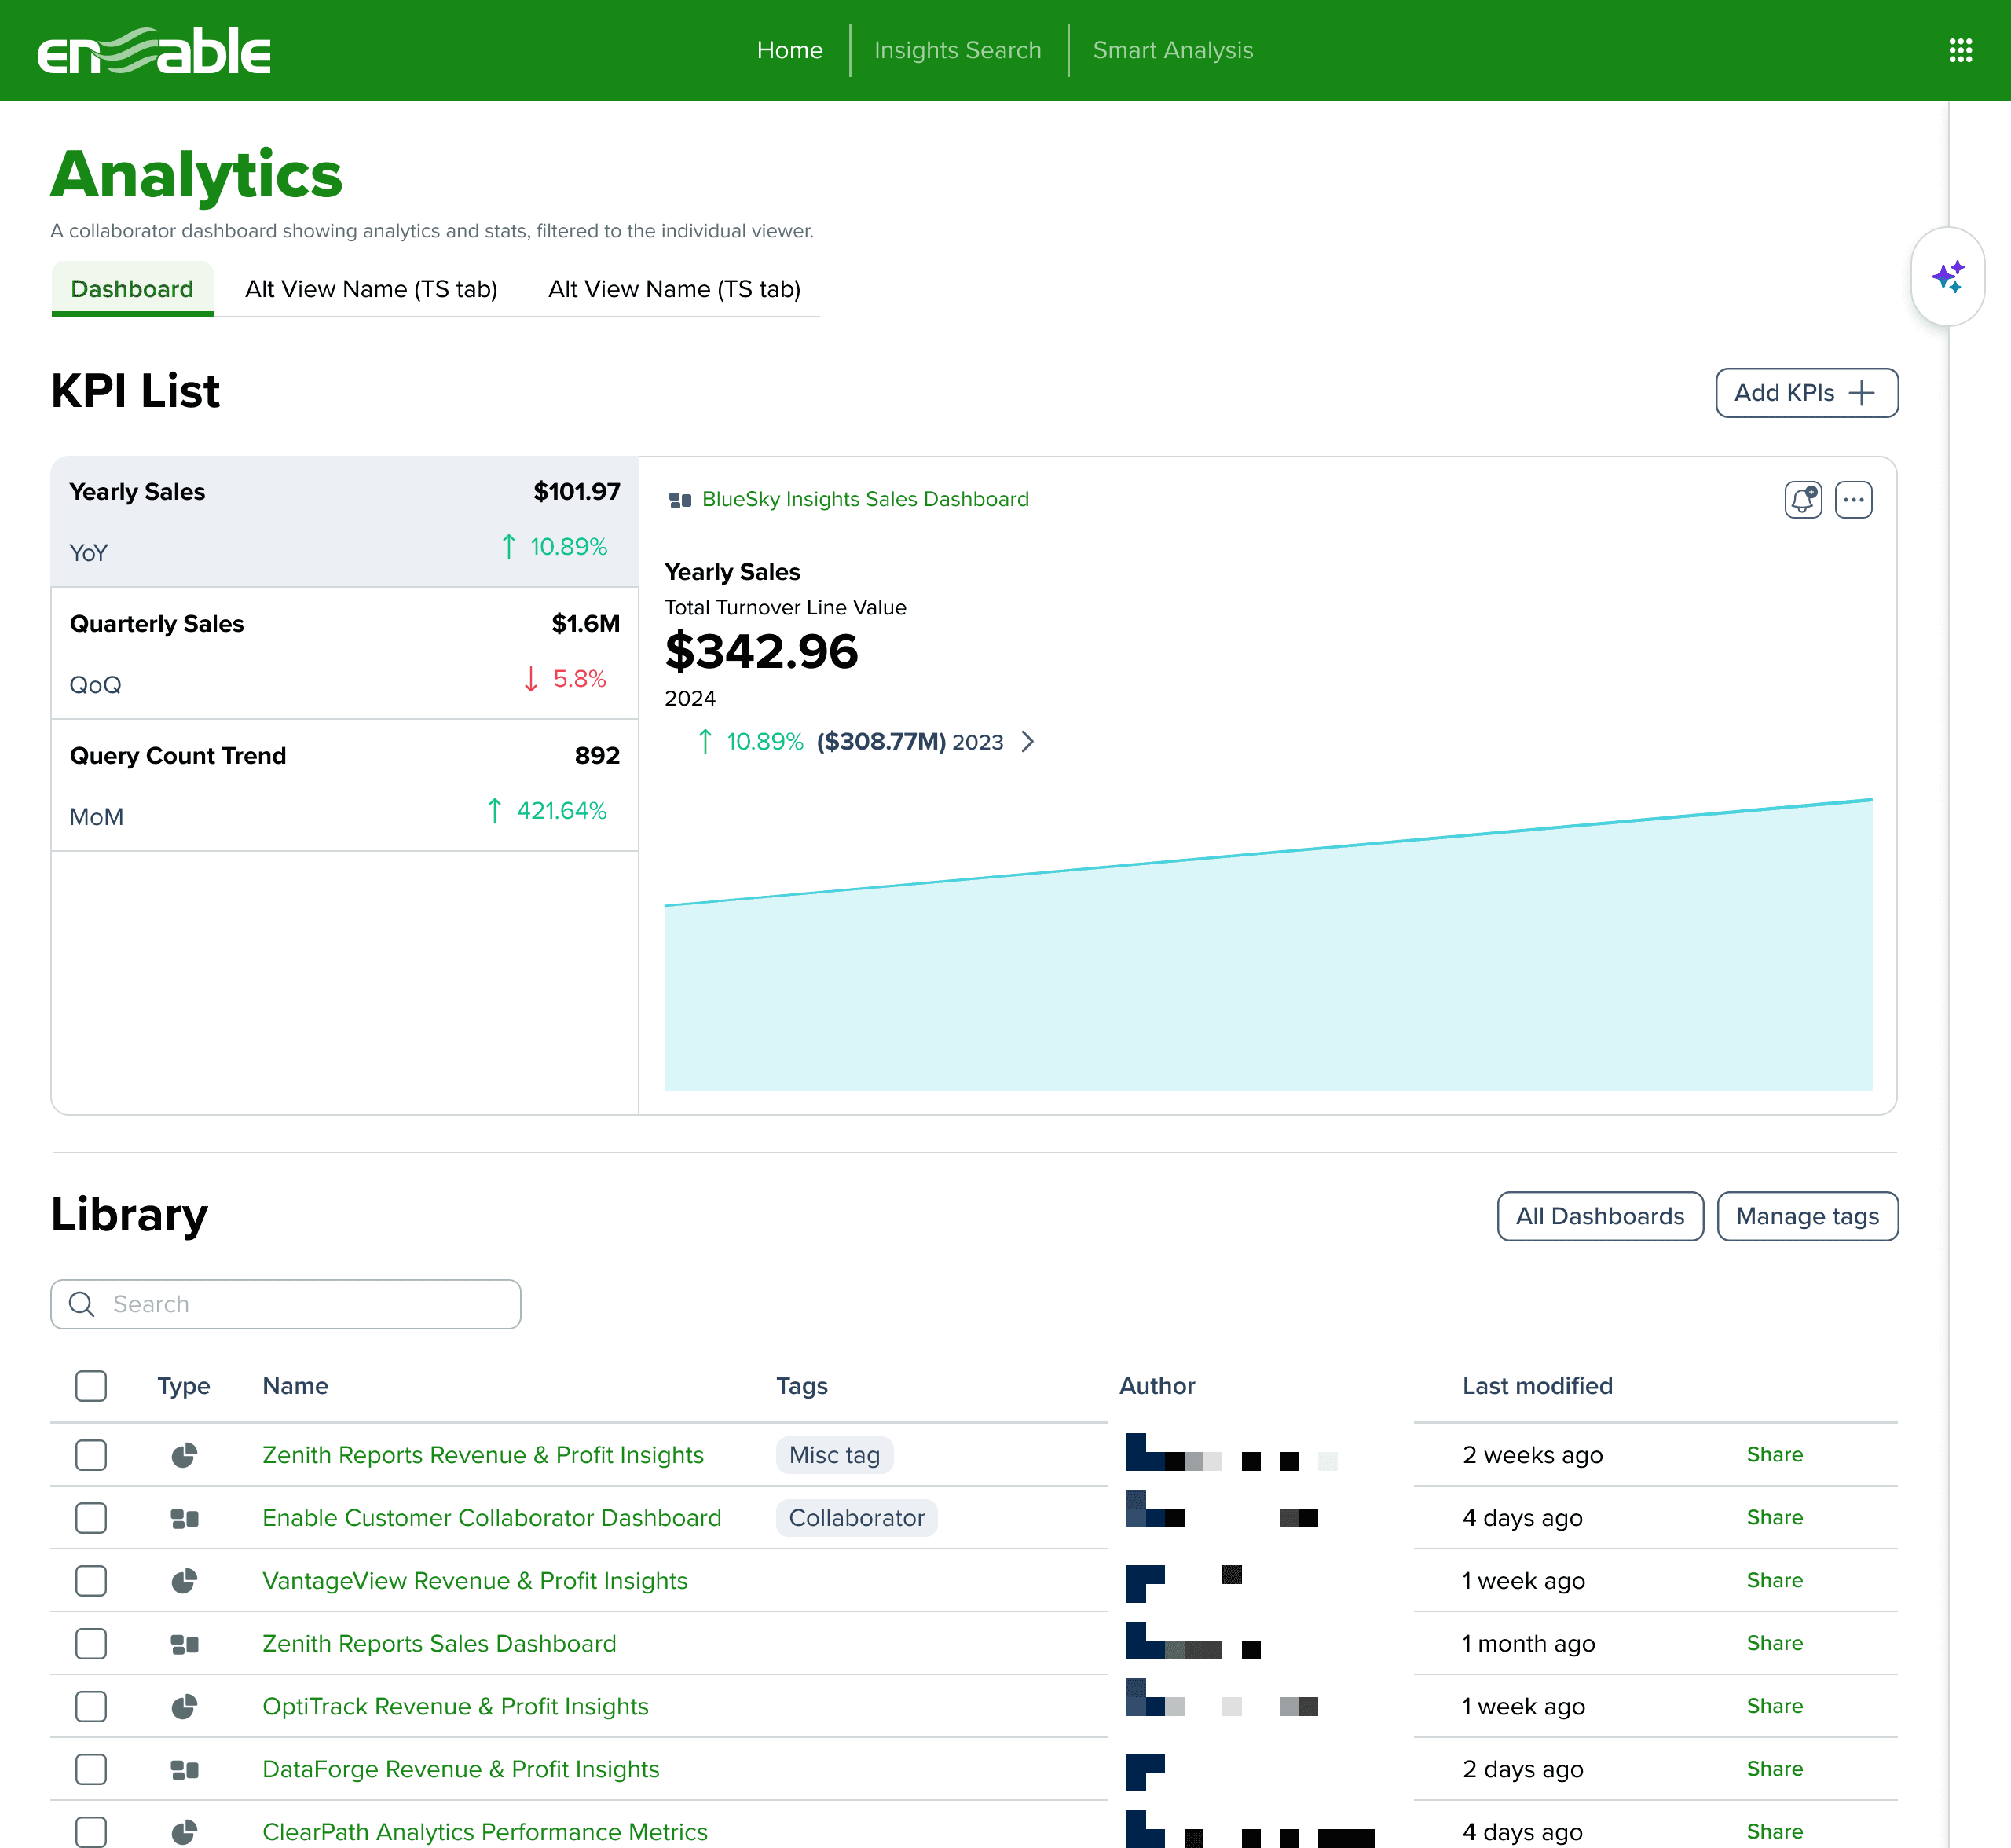Open the apps grid menu icon
This screenshot has height=1848, width=2011.
coord(1960,50)
